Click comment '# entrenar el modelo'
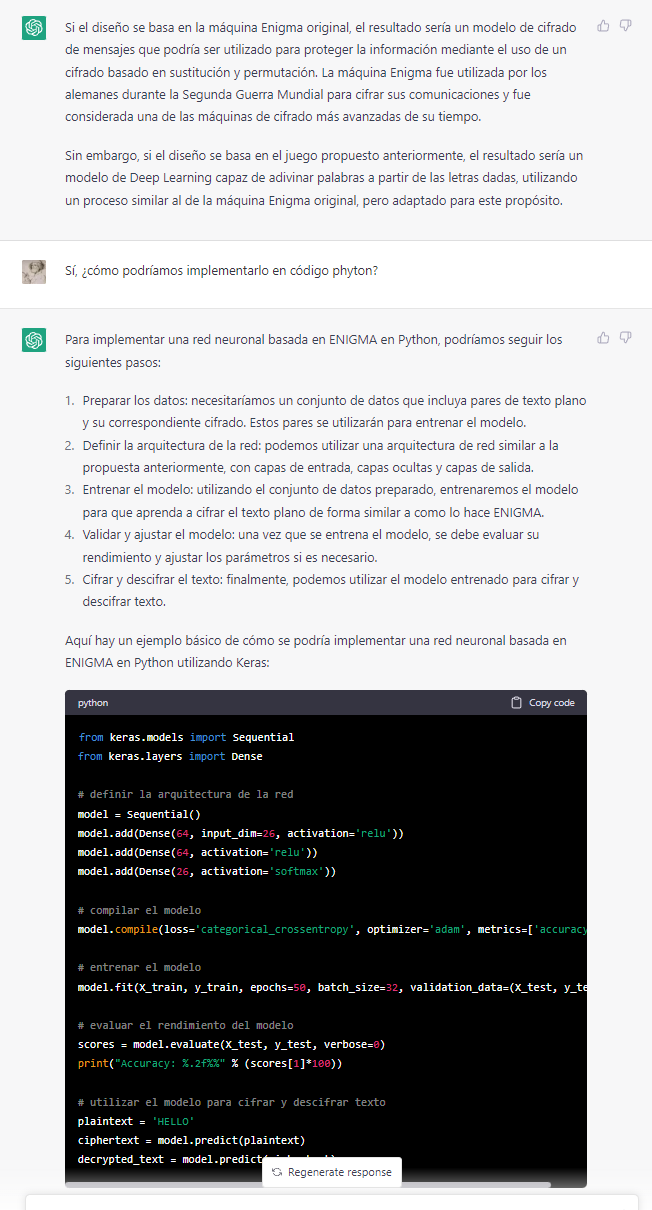652x1210 pixels. (x=139, y=967)
